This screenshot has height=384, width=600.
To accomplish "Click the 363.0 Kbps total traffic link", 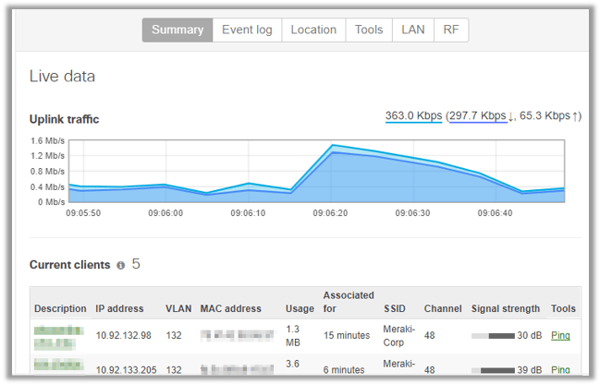I will (x=414, y=116).
